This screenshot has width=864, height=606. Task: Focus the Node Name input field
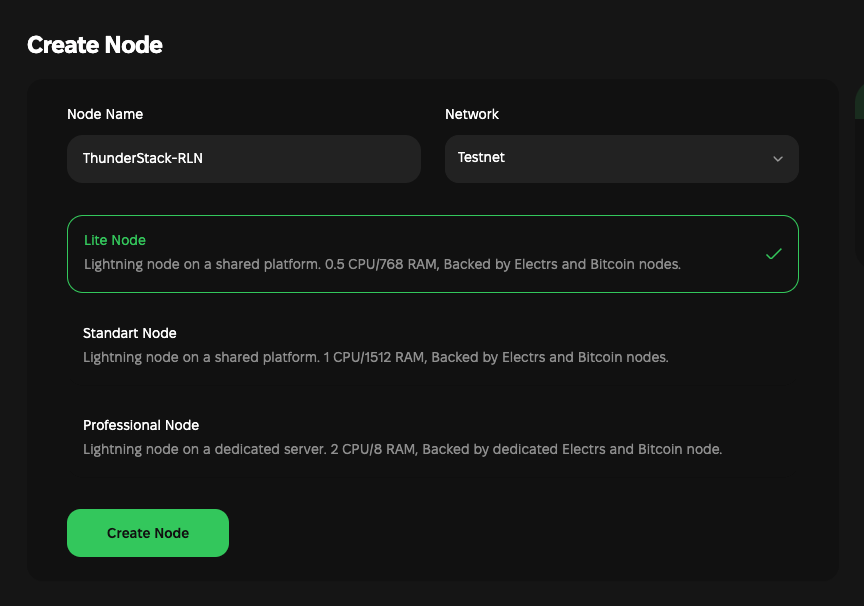point(243,159)
